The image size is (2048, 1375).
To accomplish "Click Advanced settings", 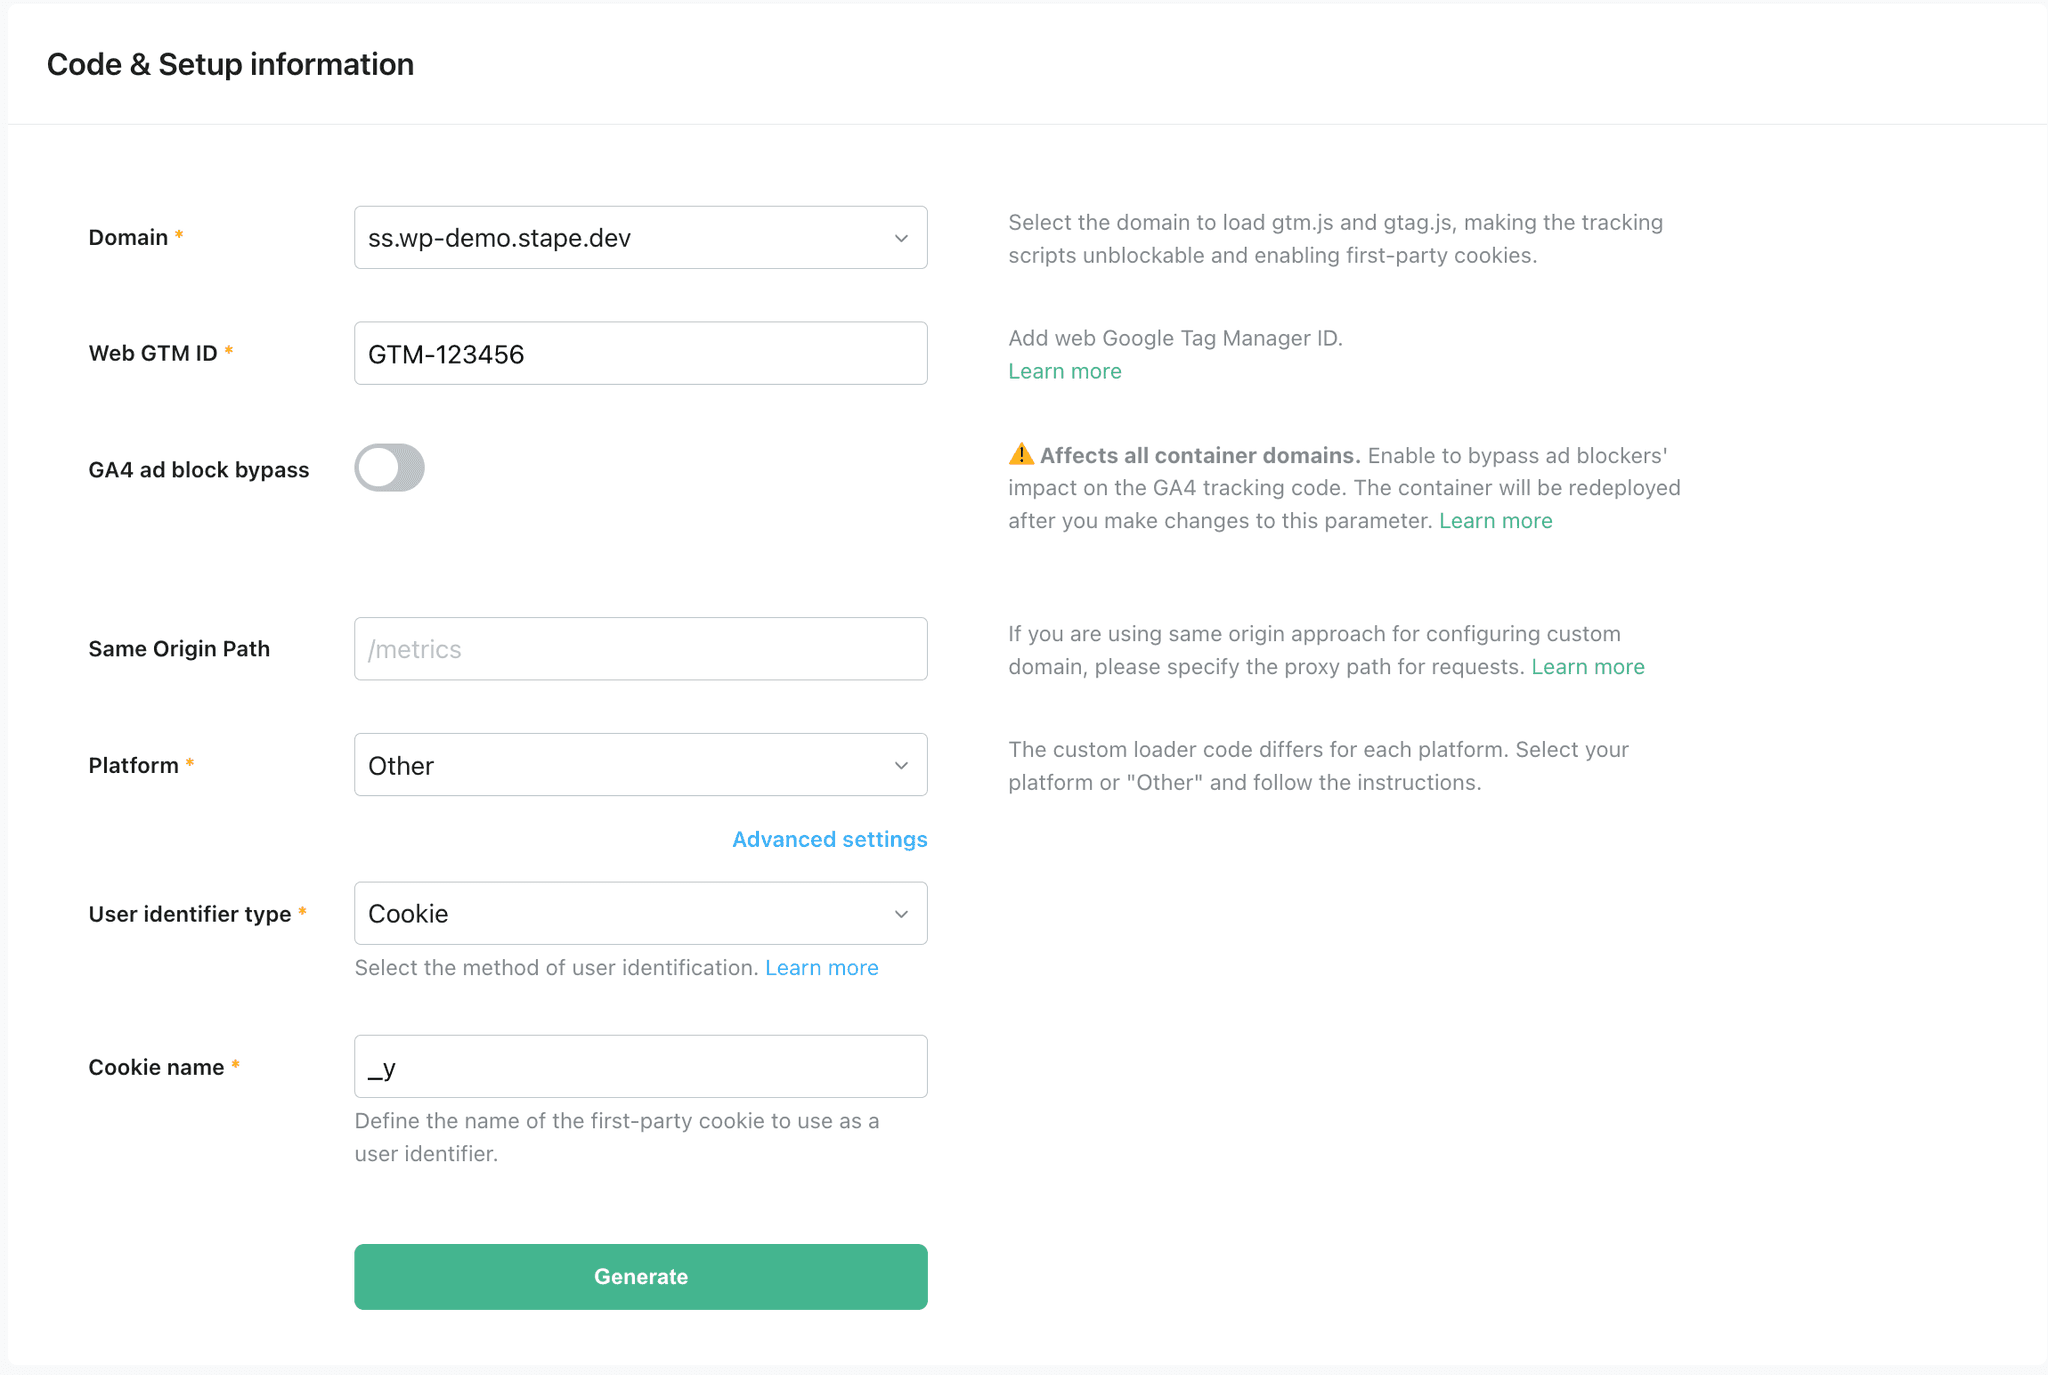I will pyautogui.click(x=829, y=839).
